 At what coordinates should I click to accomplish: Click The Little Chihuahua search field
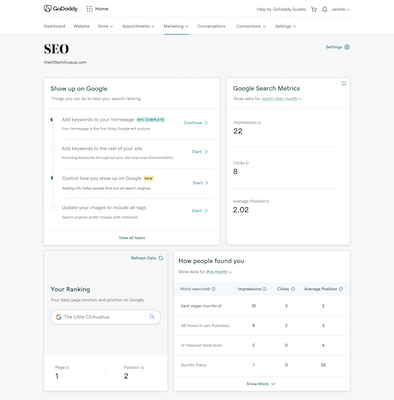click(106, 317)
